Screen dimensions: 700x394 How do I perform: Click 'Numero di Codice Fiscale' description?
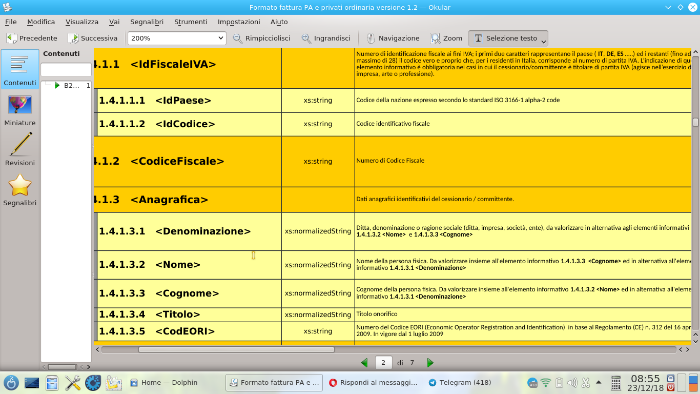390,161
